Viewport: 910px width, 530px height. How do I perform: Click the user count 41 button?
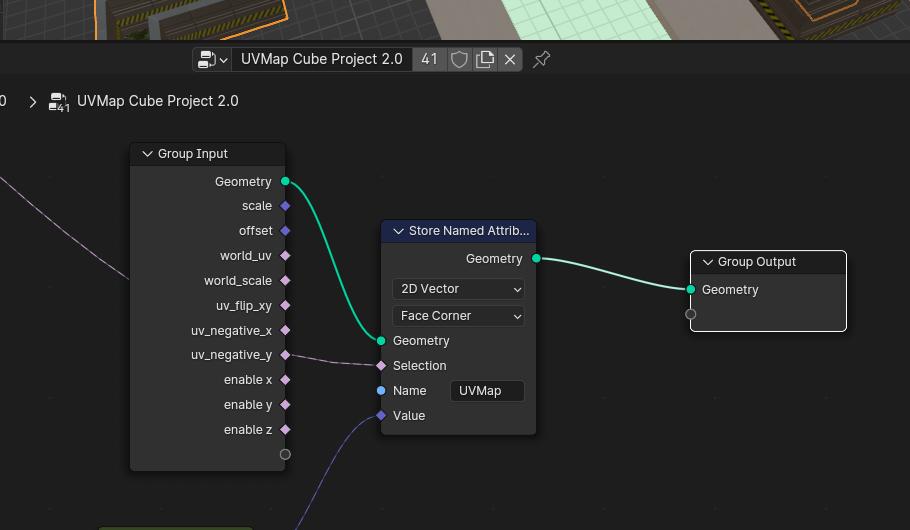coord(429,59)
